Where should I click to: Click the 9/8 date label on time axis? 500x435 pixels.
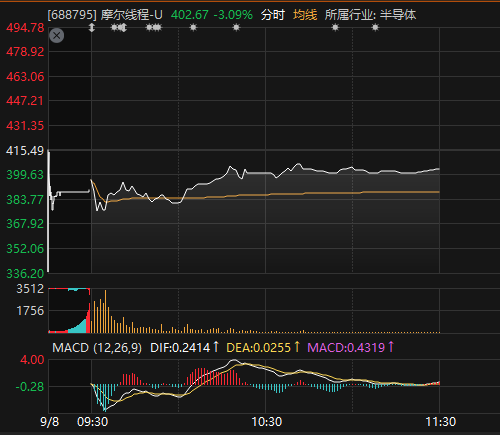click(49, 422)
